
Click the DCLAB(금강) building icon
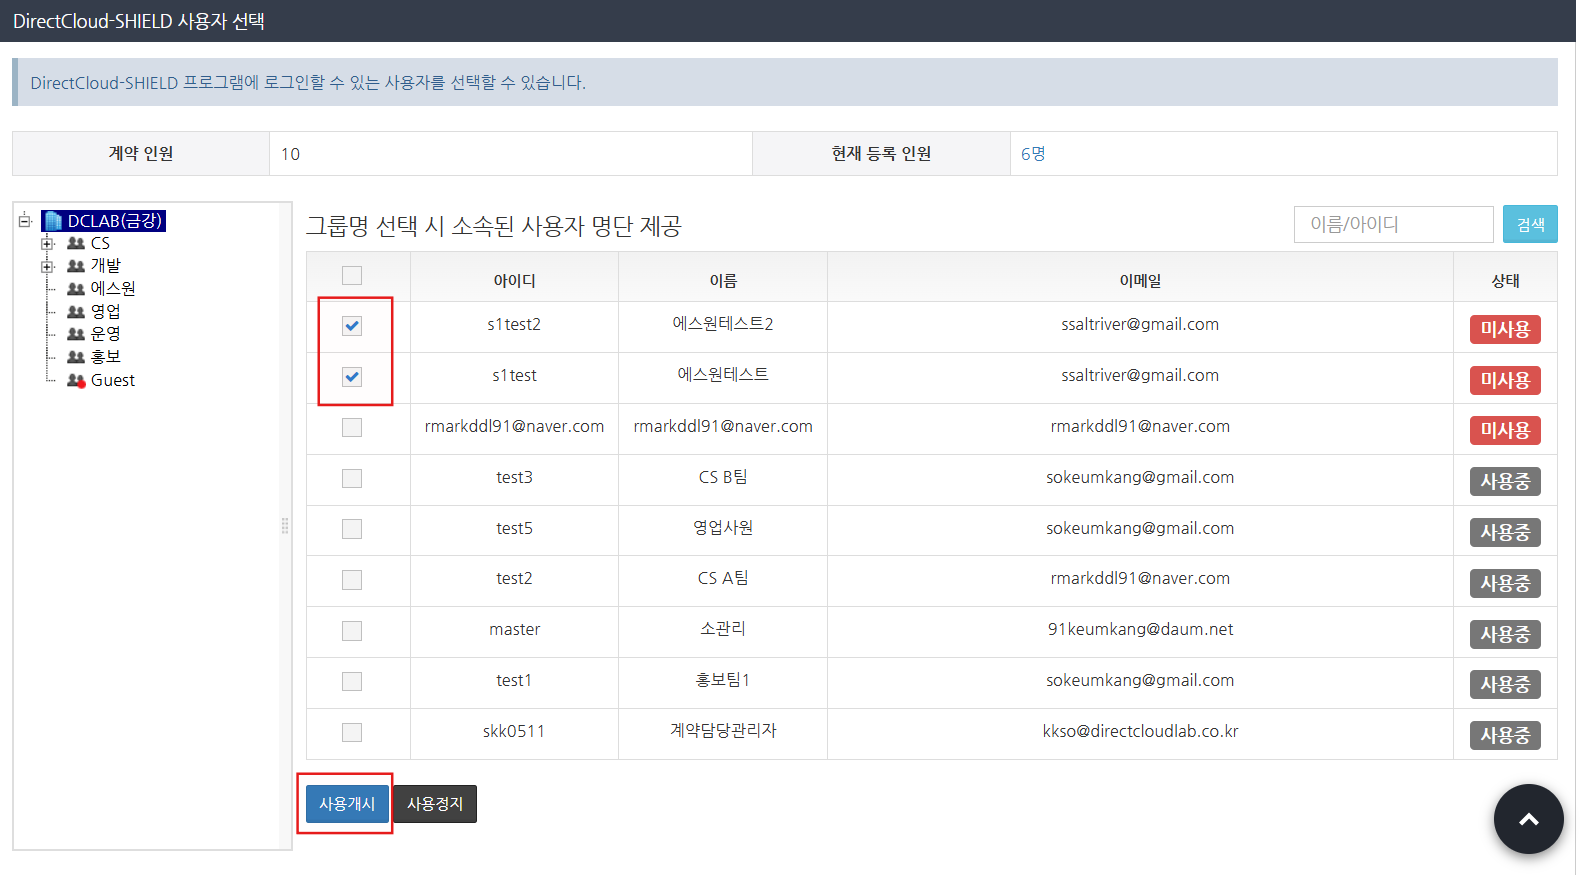(x=53, y=221)
